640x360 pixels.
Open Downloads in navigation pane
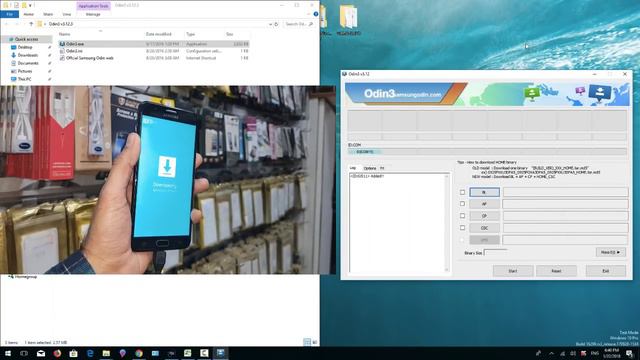(27, 55)
